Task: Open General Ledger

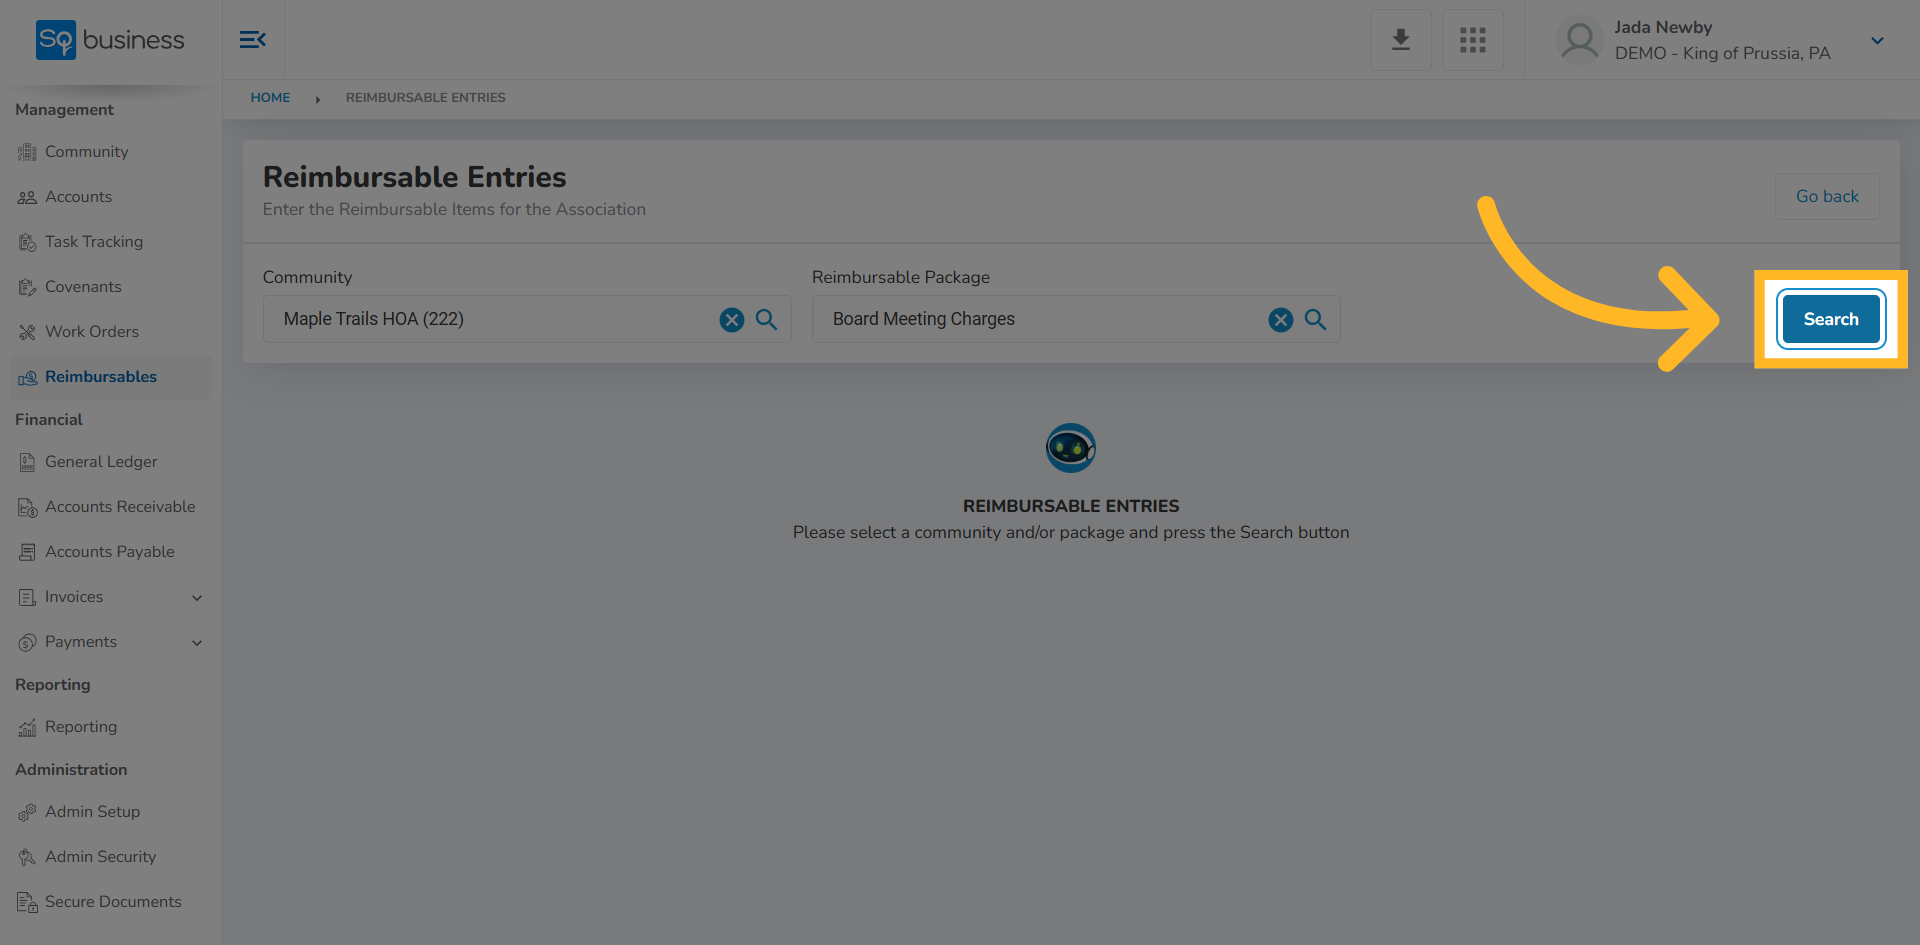Action: click(x=101, y=462)
